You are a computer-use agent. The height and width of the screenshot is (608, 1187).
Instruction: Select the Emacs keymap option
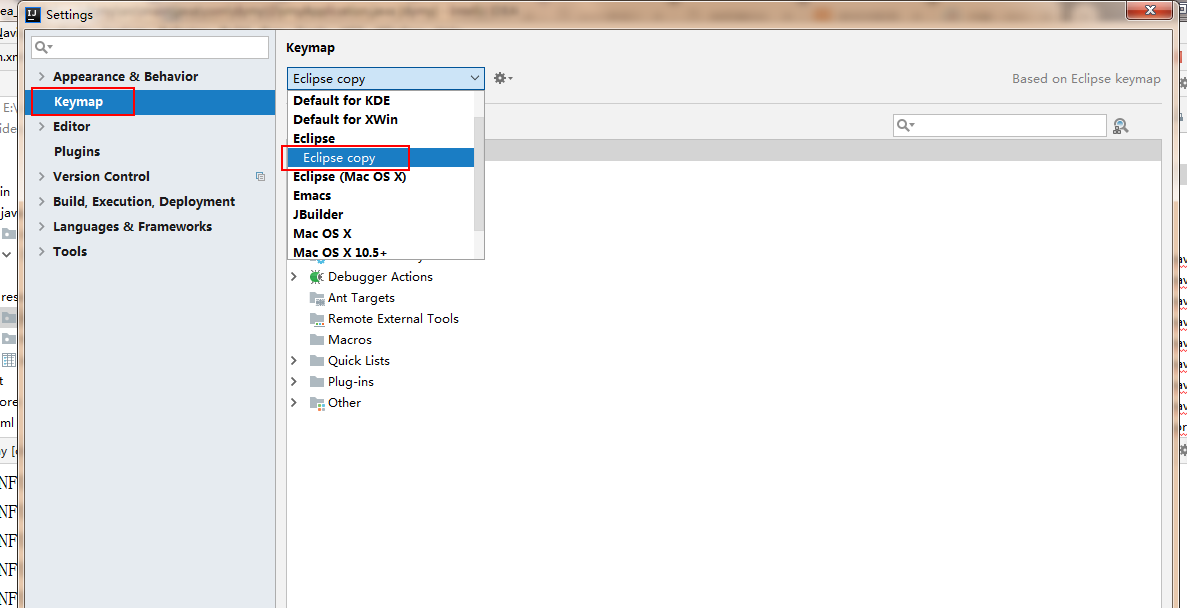[x=381, y=195]
